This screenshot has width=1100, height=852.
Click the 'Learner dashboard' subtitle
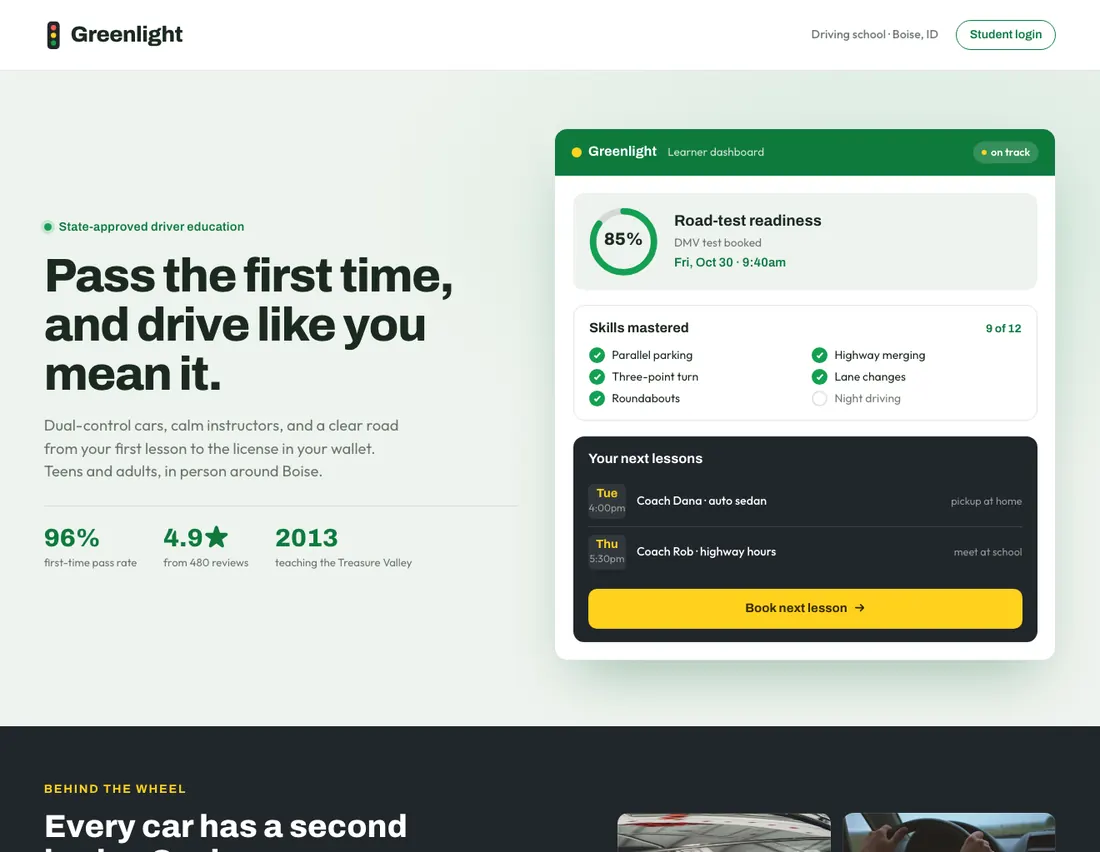point(716,152)
